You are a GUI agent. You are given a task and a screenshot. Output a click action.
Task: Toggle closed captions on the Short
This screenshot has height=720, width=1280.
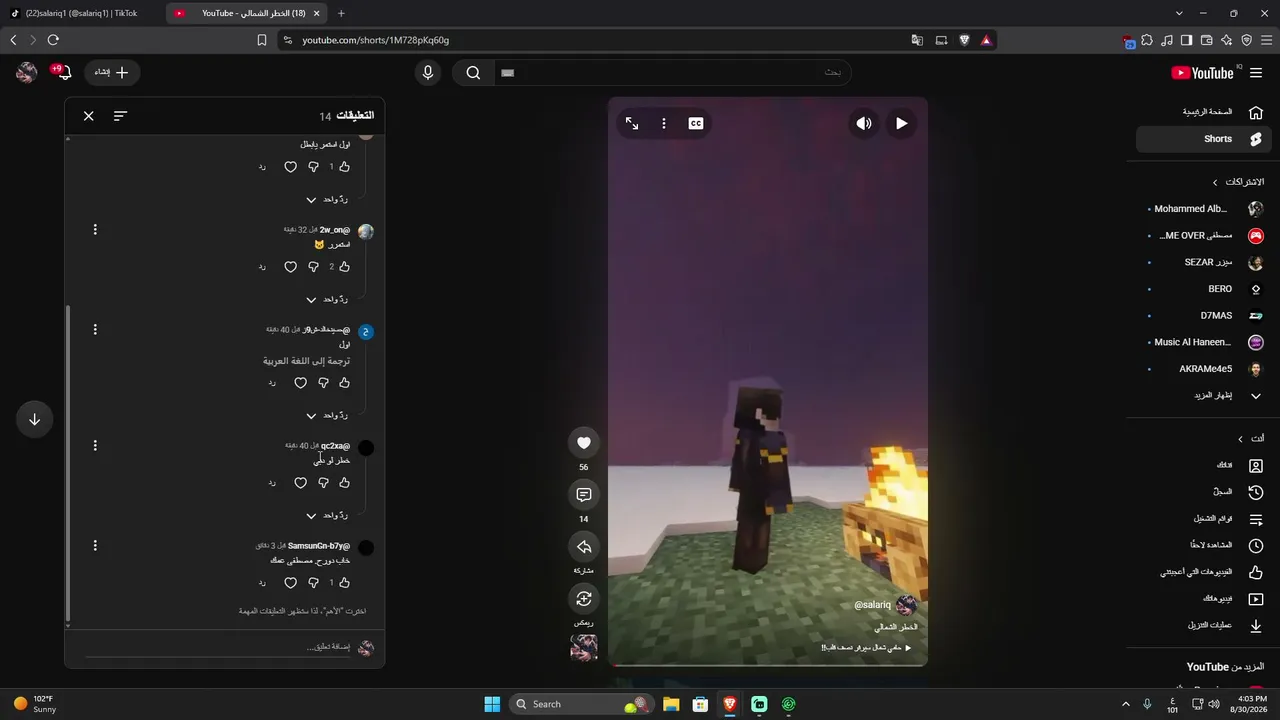[x=696, y=124]
